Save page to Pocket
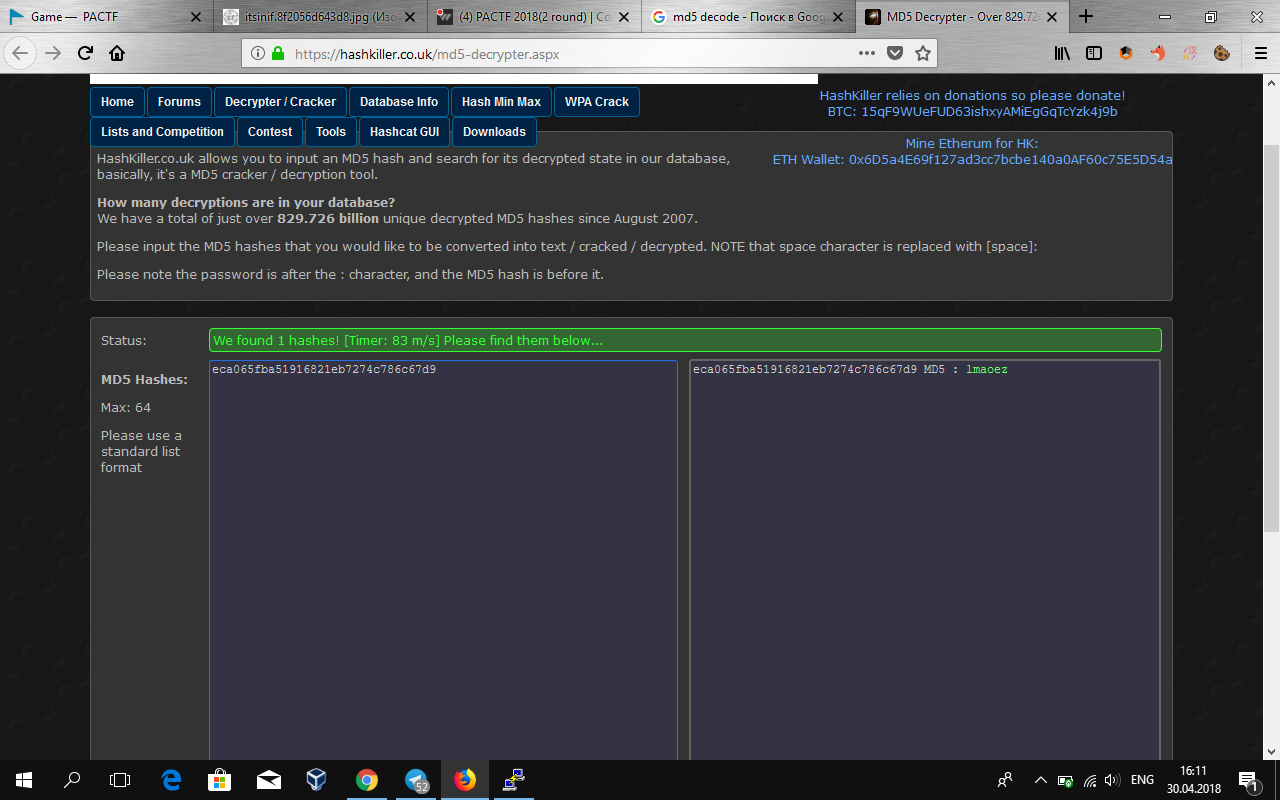This screenshot has height=800, width=1280. 895,53
